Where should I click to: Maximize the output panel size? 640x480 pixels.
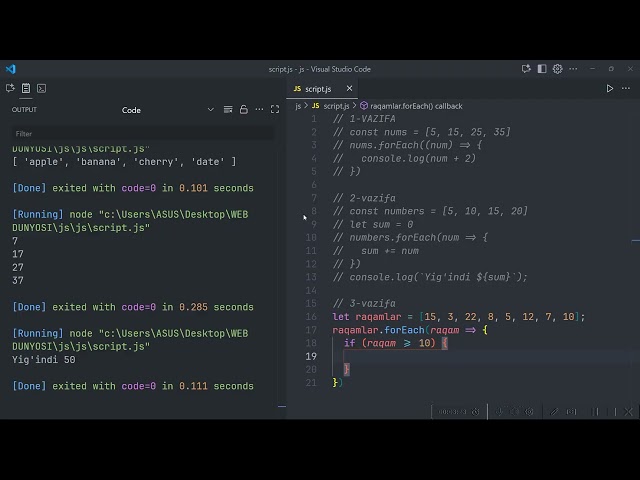(x=275, y=109)
